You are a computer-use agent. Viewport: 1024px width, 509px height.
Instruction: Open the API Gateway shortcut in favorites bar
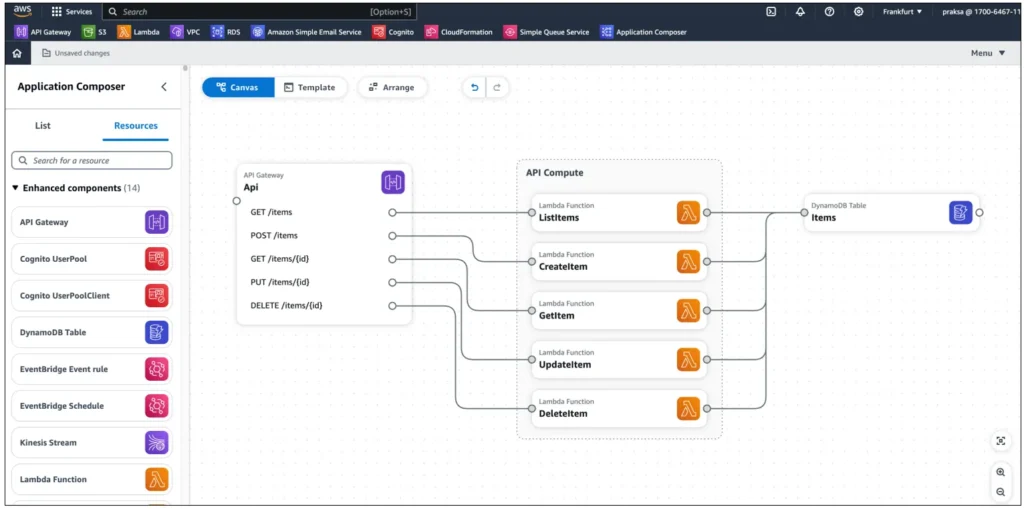pos(43,31)
